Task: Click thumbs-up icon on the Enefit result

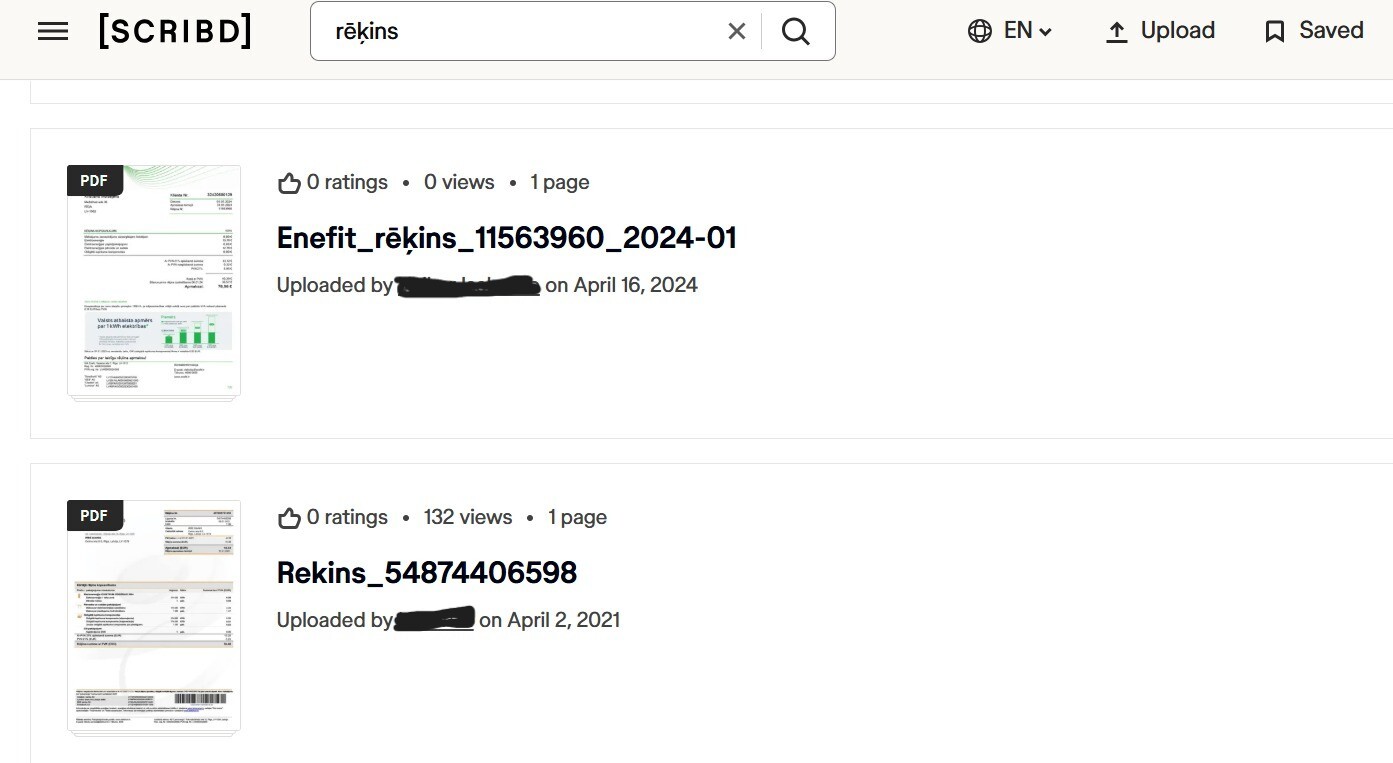Action: [x=289, y=182]
